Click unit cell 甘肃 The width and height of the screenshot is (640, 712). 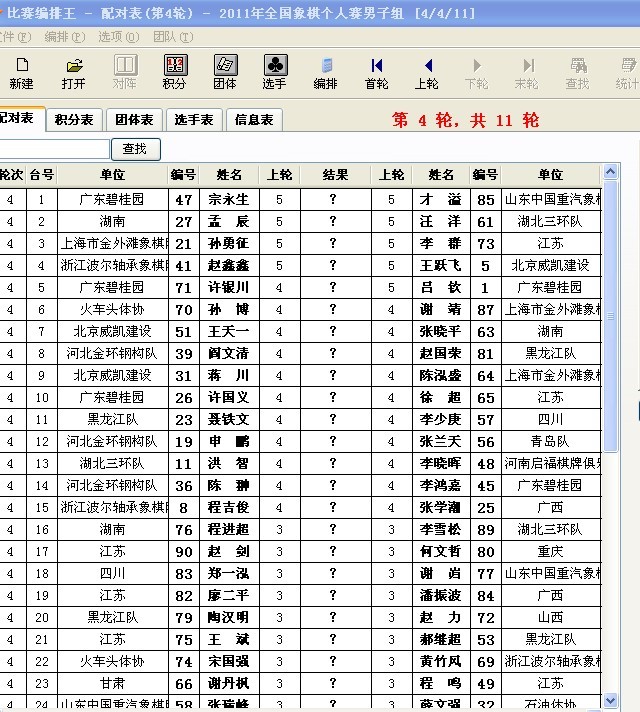(113, 684)
